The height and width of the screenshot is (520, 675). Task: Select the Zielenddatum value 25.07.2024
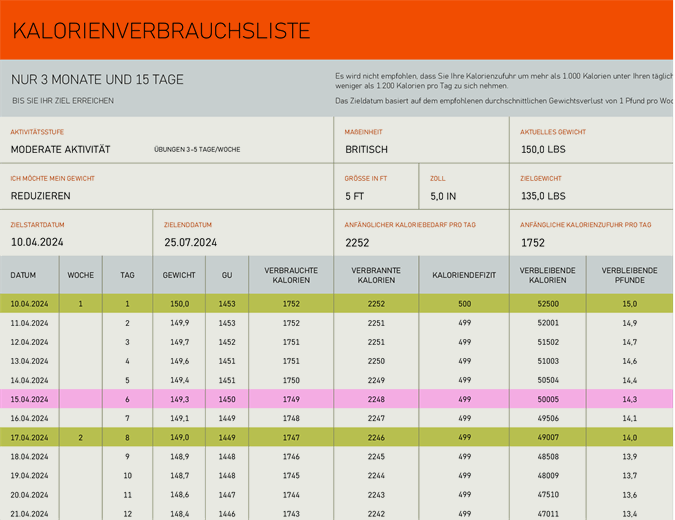pos(190,242)
